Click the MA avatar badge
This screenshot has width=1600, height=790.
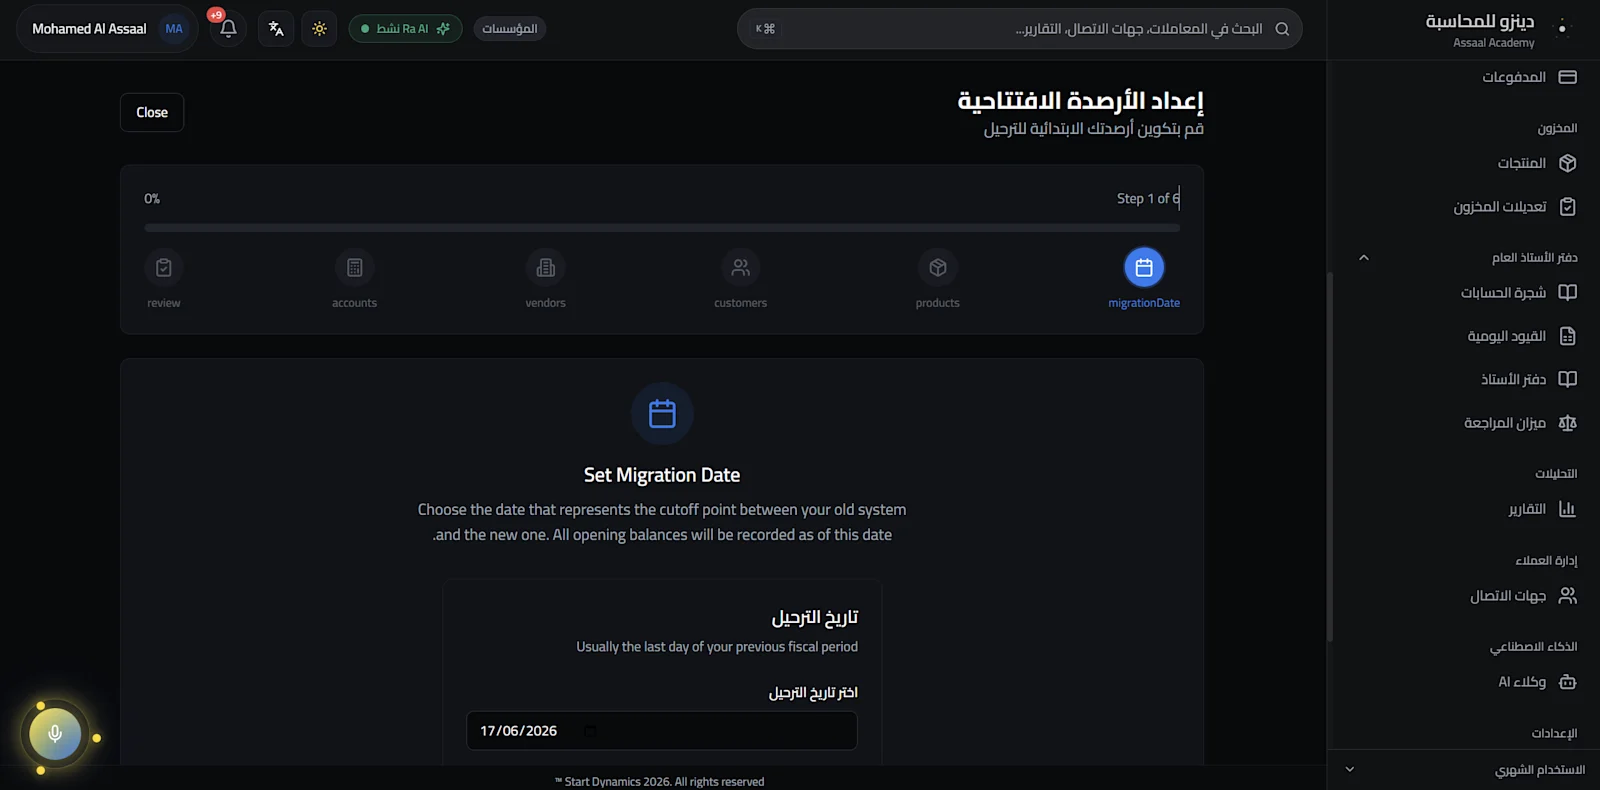coord(174,29)
